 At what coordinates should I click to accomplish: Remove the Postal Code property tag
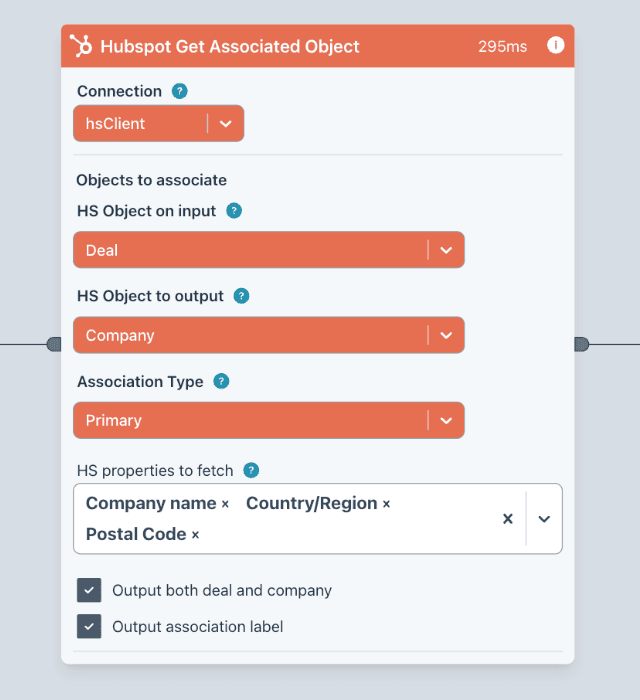point(195,534)
